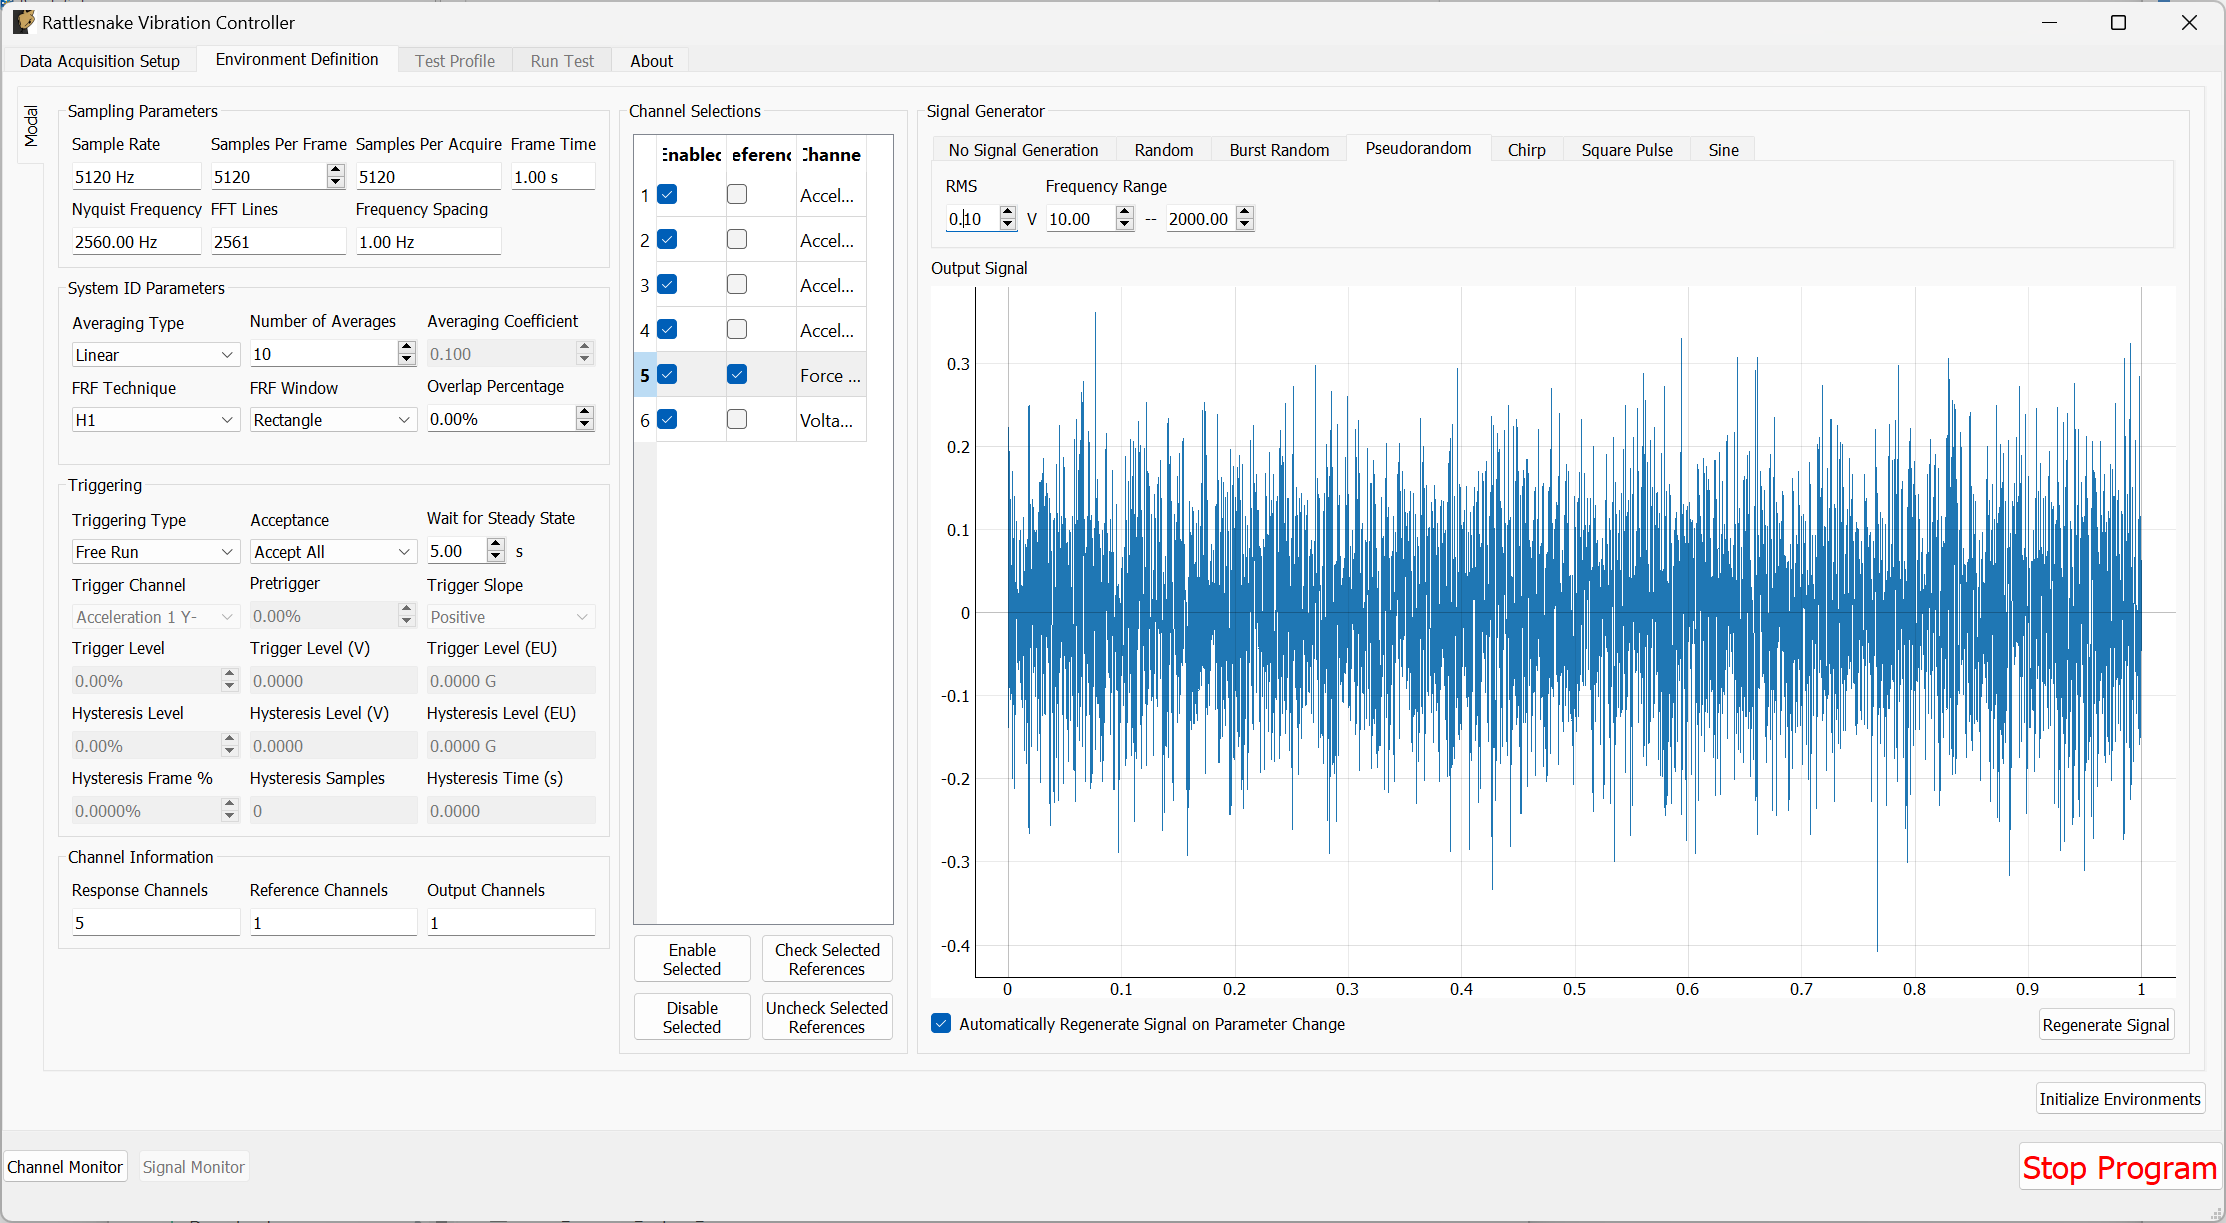This screenshot has width=2226, height=1223.
Task: Open the Averaging Type dropdown
Action: coord(155,354)
